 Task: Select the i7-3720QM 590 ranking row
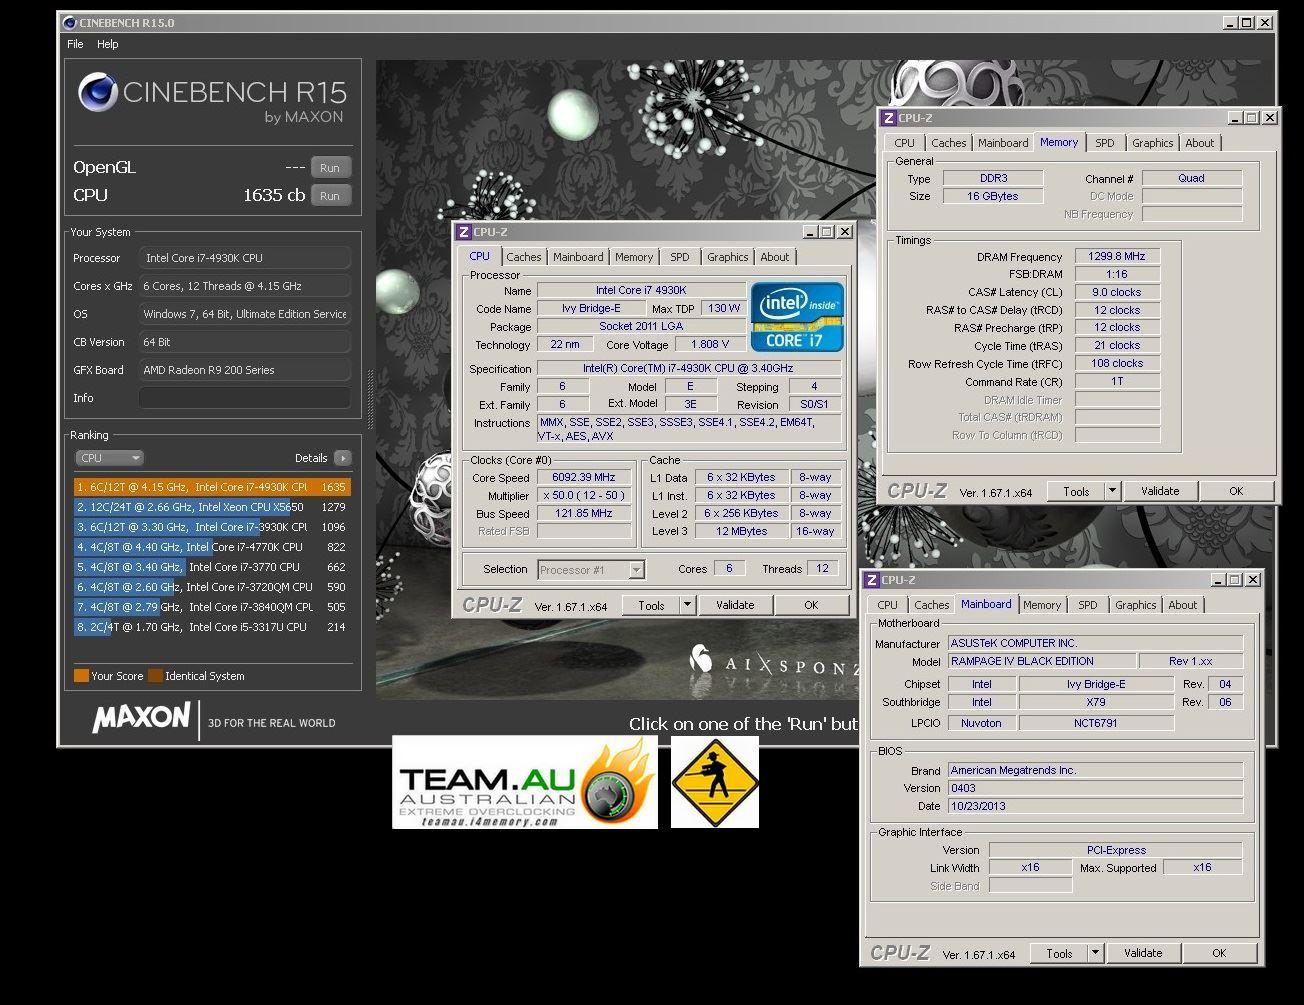click(212, 587)
